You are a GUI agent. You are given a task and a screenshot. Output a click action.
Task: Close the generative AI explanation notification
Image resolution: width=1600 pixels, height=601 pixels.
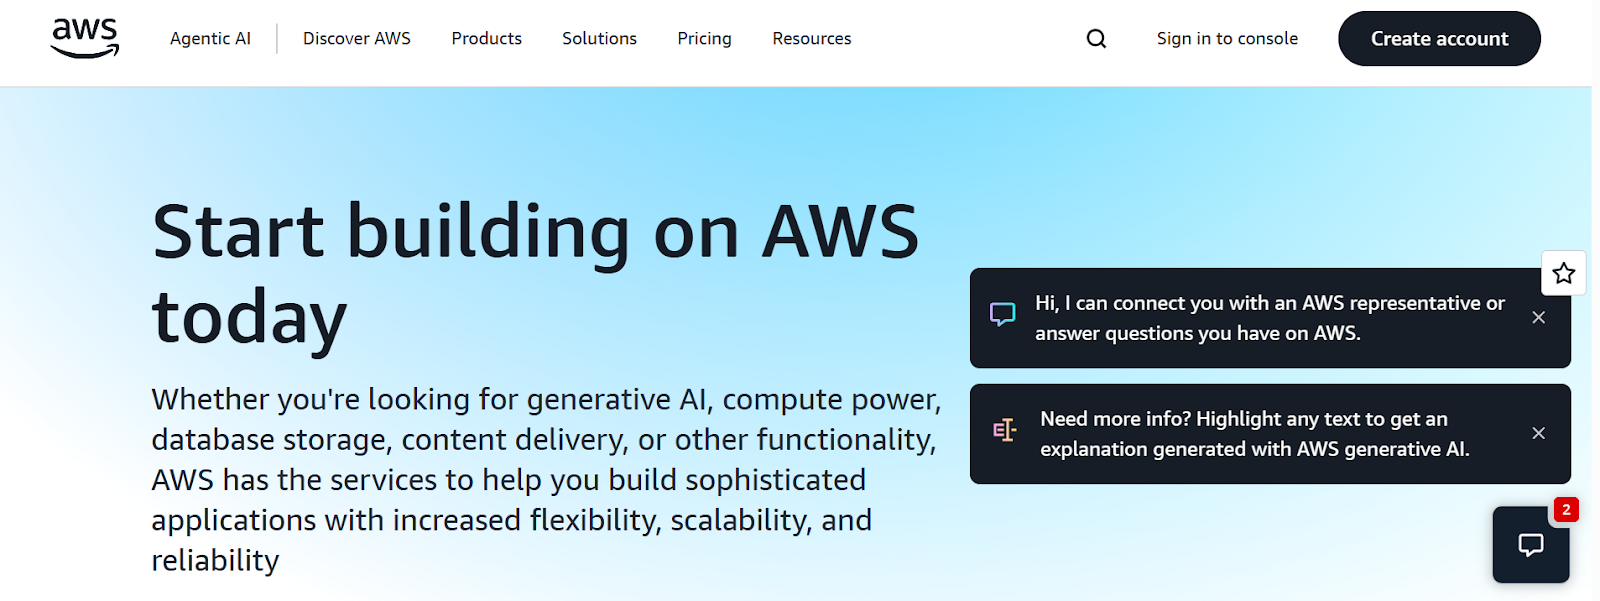click(1538, 433)
